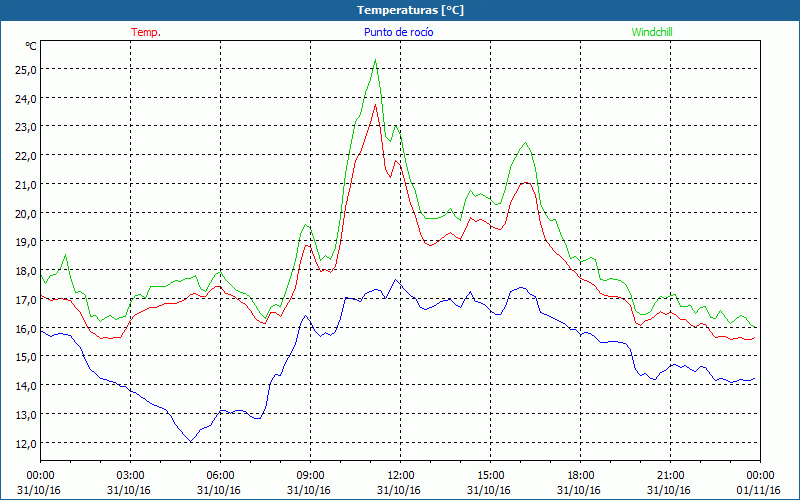Select the blue Punto de rocío legend label
Image resolution: width=800 pixels, height=500 pixels.
click(x=398, y=32)
